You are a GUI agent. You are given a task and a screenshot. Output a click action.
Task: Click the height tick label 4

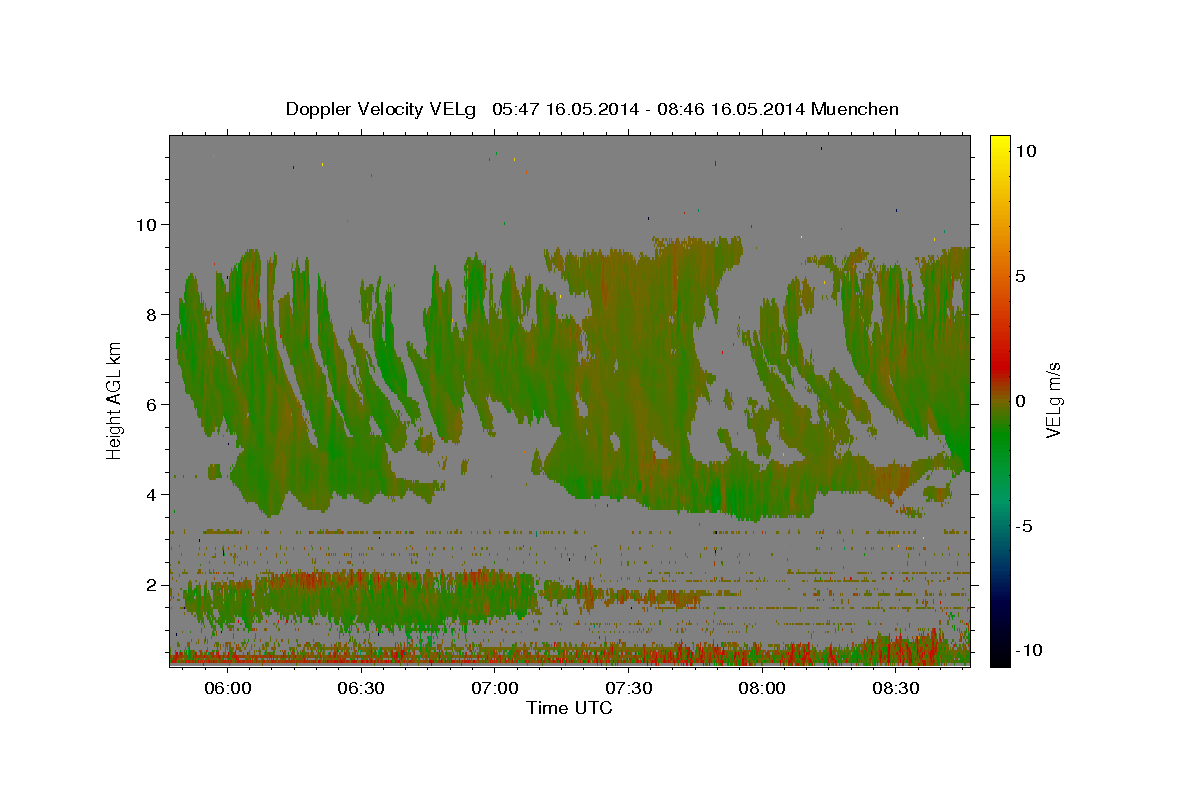pos(151,494)
